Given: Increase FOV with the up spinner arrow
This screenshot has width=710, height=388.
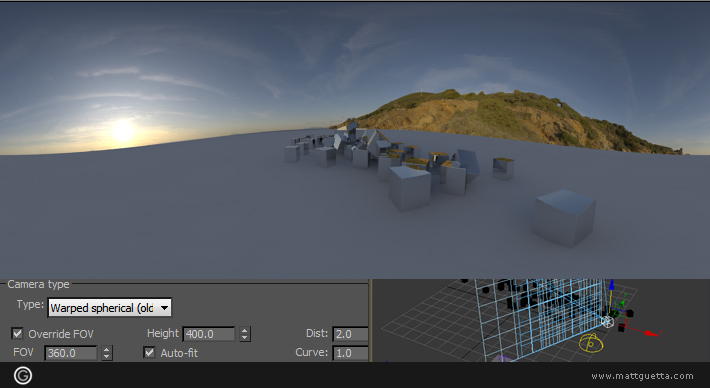Looking at the screenshot, I should (107, 349).
